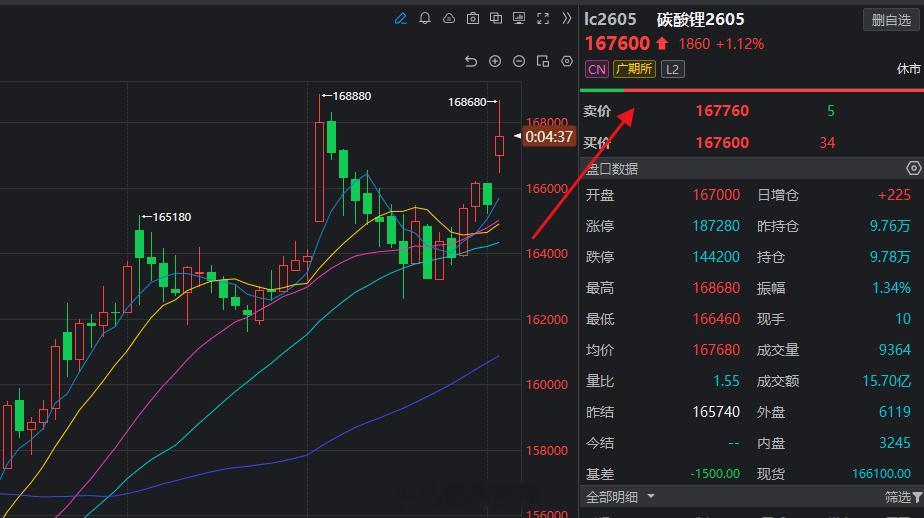
Task: Open the price alert bell
Action: click(x=425, y=19)
